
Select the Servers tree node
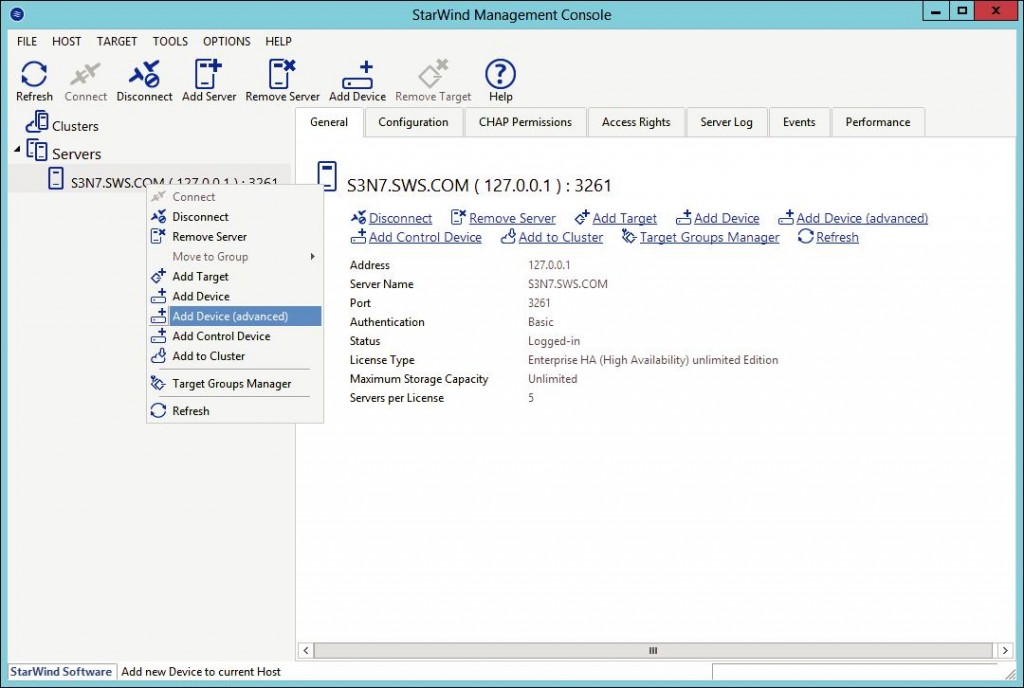click(x=76, y=153)
